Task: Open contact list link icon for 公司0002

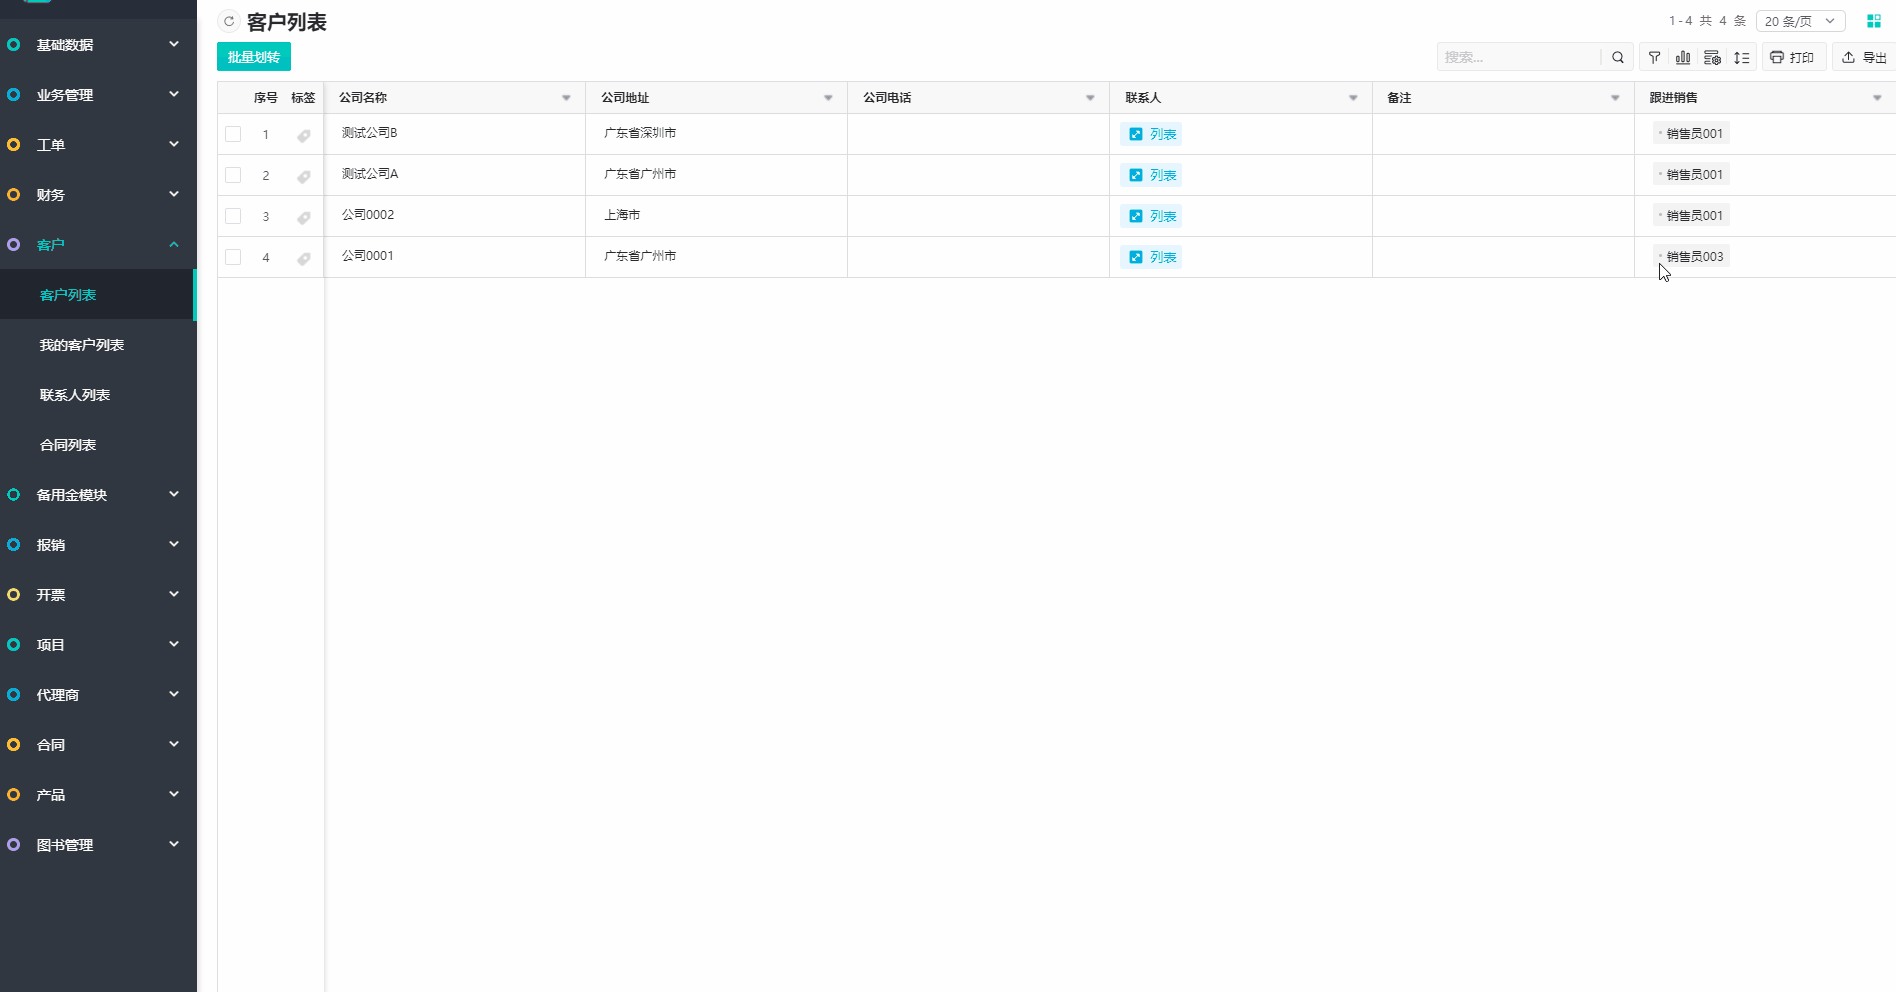Action: tap(1136, 216)
